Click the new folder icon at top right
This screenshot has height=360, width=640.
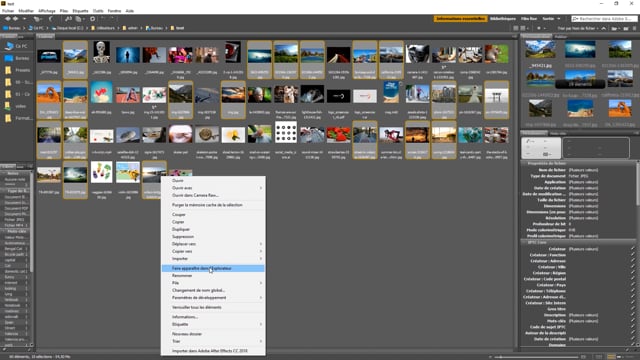click(626, 28)
